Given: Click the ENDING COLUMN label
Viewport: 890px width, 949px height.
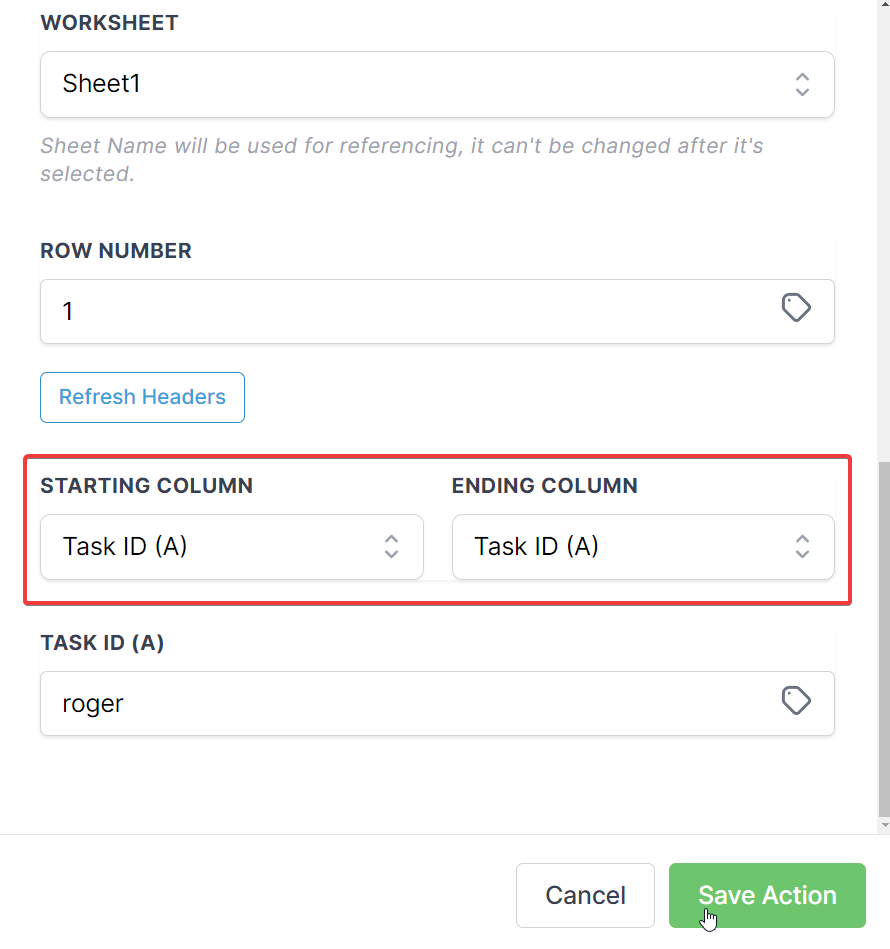Looking at the screenshot, I should click(x=544, y=486).
